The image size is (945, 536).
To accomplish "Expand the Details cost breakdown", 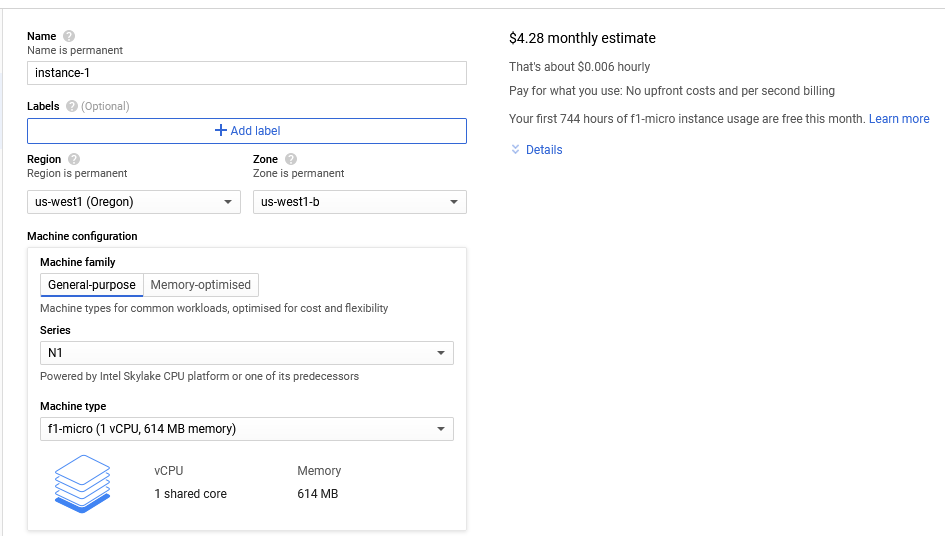I will pos(544,150).
